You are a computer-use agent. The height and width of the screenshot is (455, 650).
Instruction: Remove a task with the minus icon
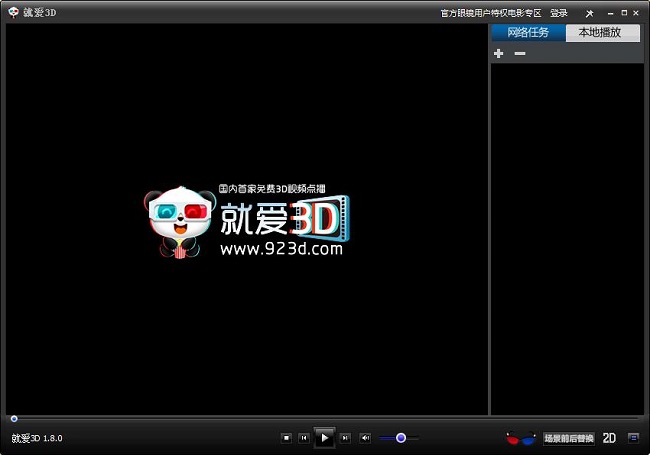click(x=519, y=53)
